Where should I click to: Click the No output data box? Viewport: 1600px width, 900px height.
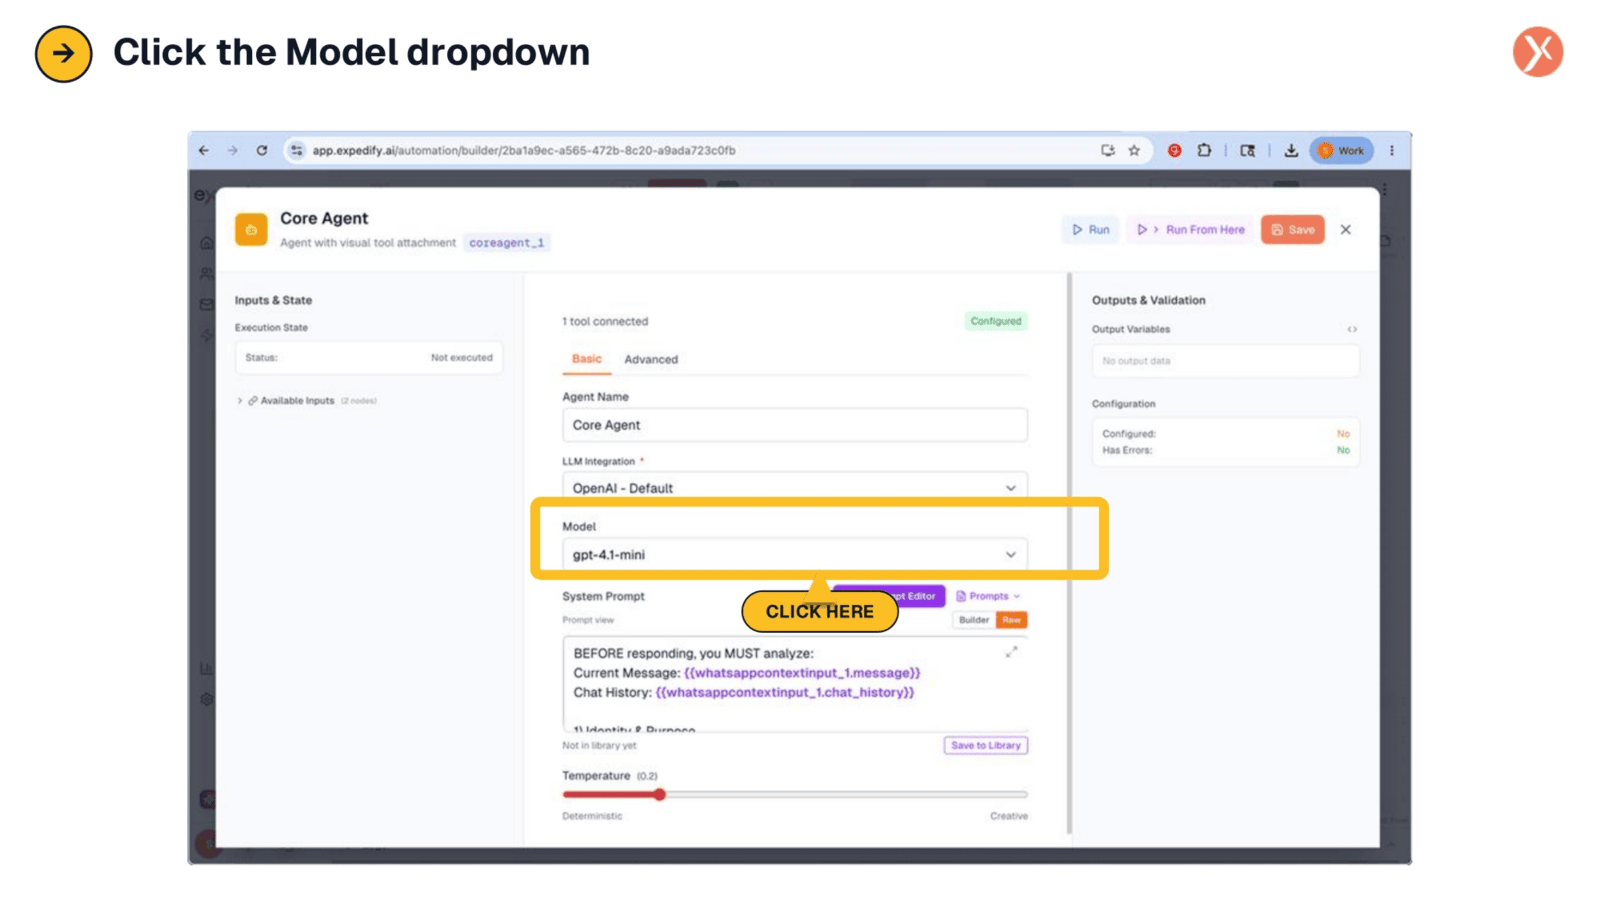pyautogui.click(x=1226, y=361)
